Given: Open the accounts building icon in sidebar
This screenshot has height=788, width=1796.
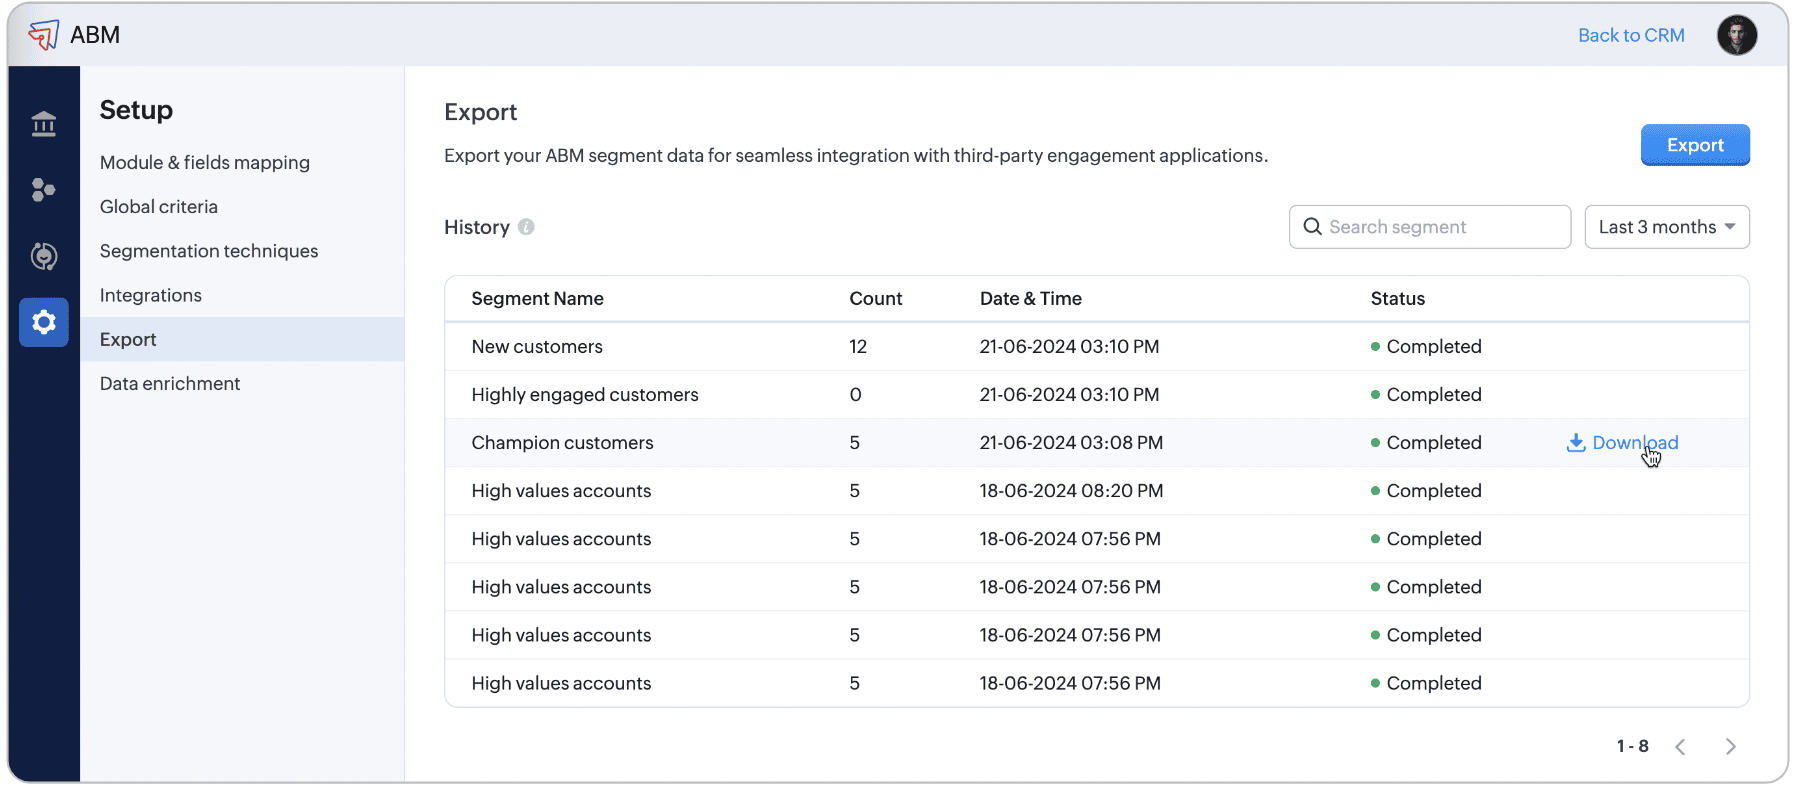Looking at the screenshot, I should [x=44, y=125].
